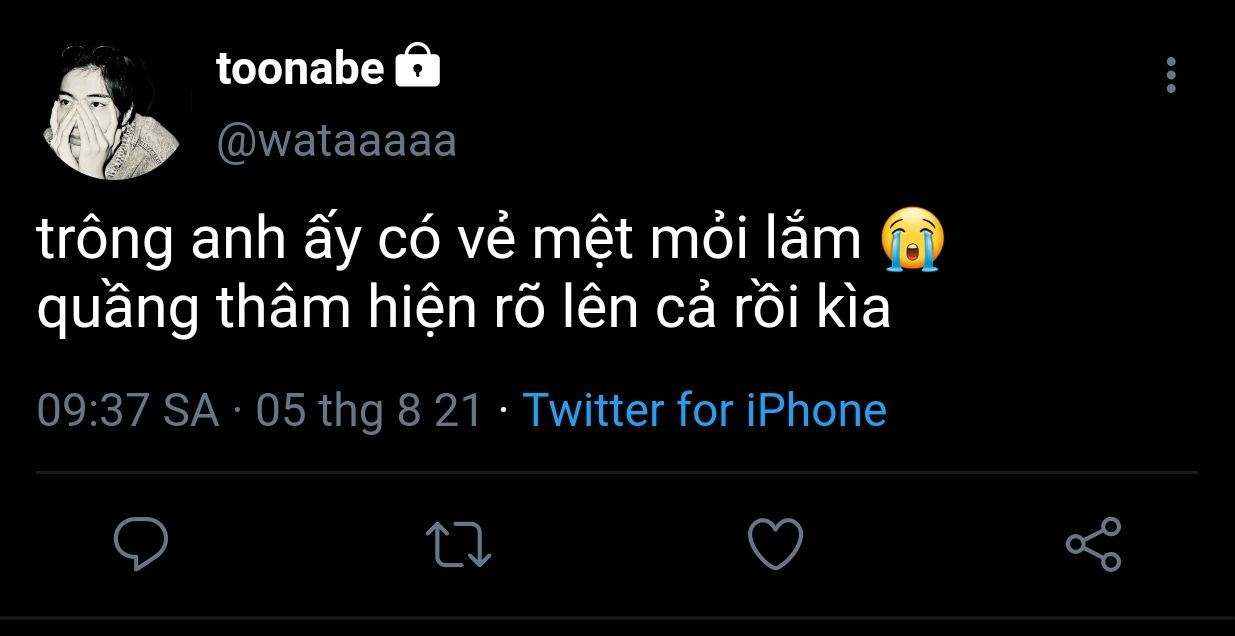The height and width of the screenshot is (636, 1235).
Task: Click the word "iPhone" in the source label
Action: pyautogui.click(x=817, y=411)
